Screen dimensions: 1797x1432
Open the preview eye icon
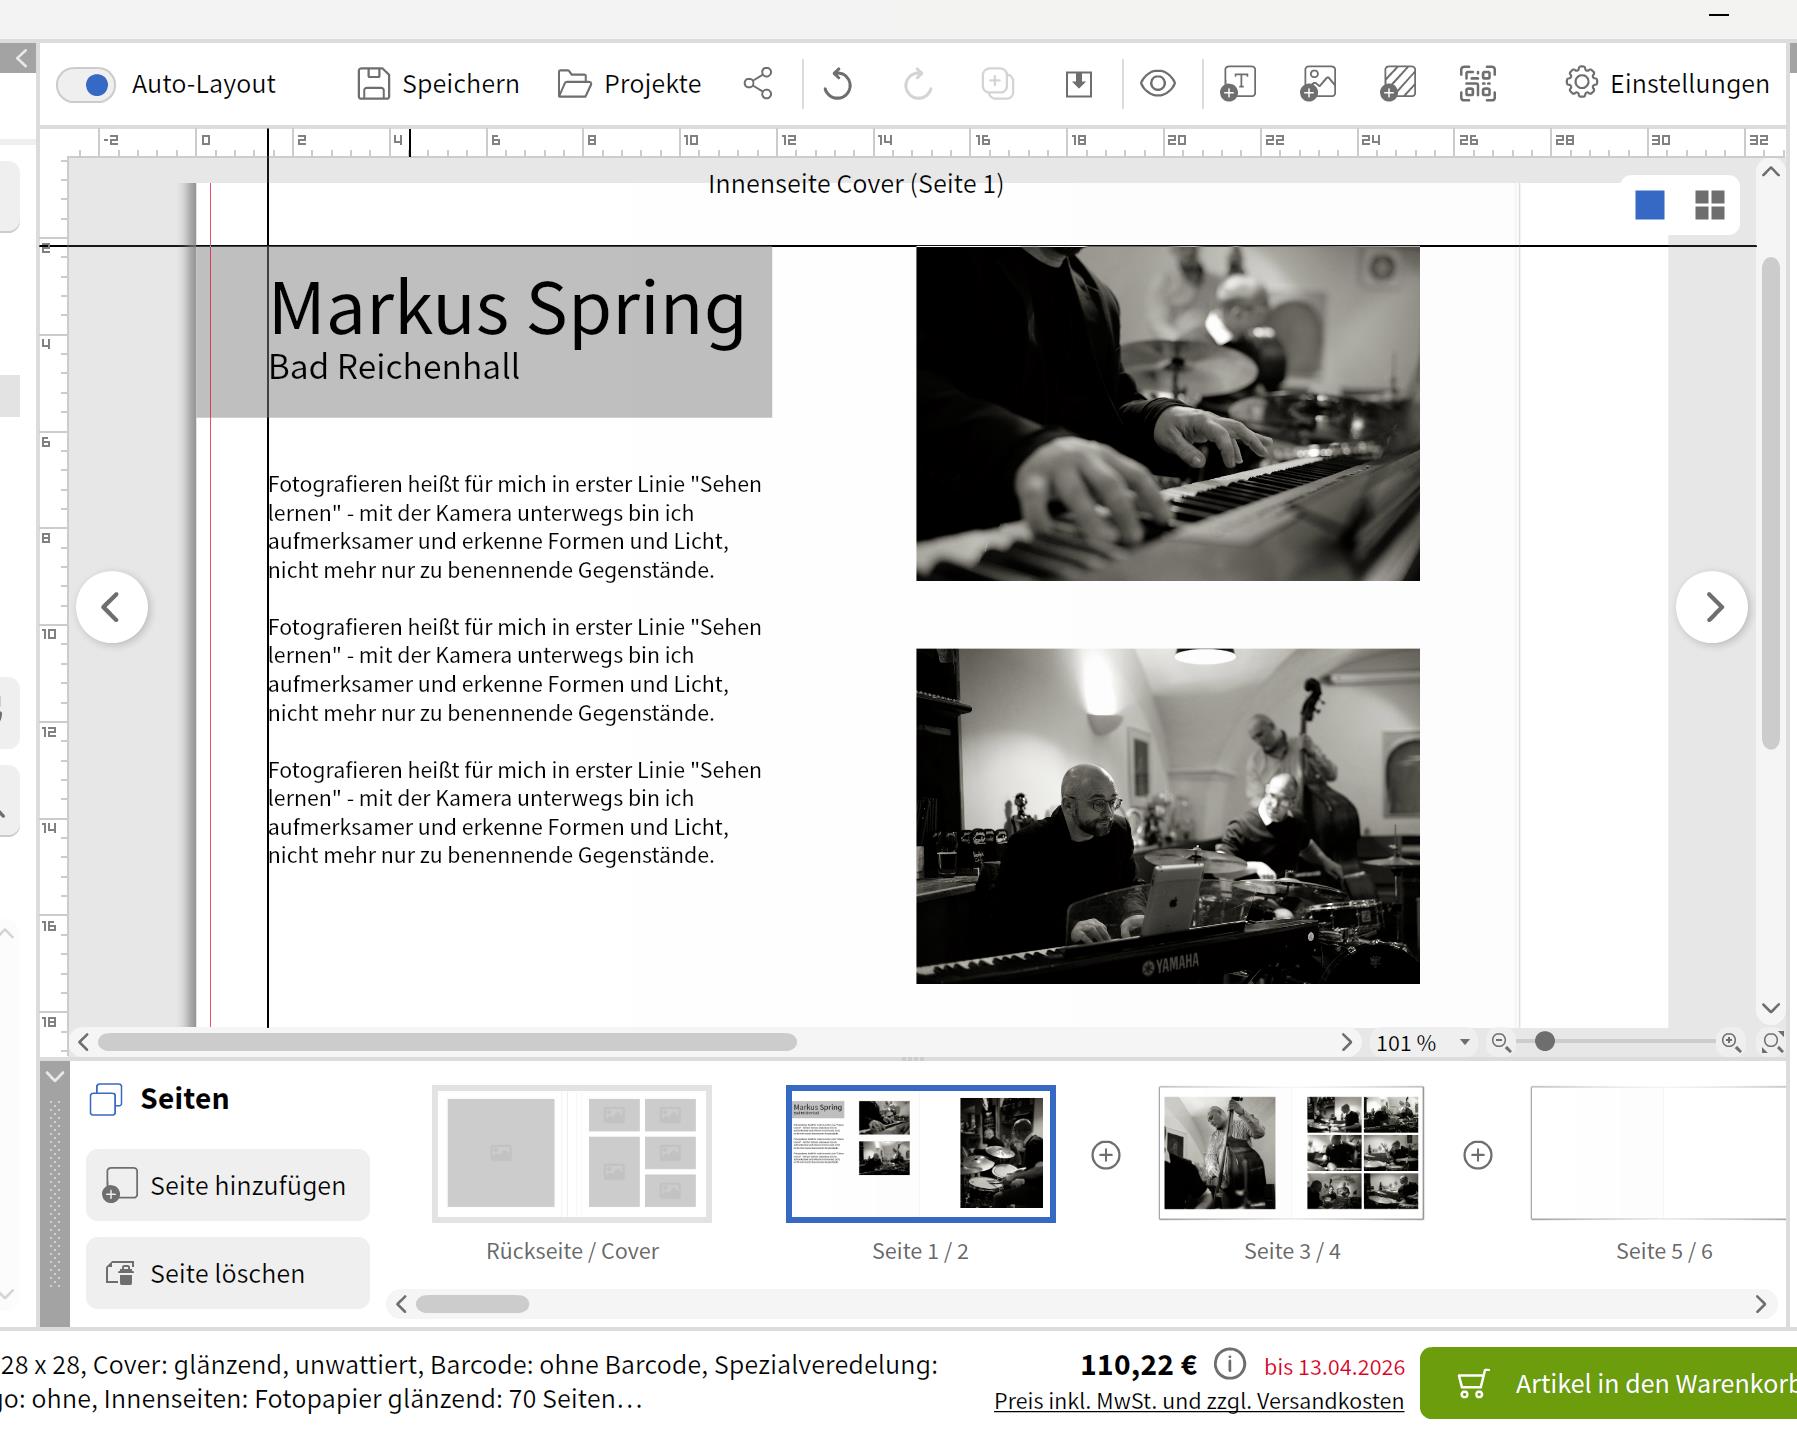[x=1157, y=84]
